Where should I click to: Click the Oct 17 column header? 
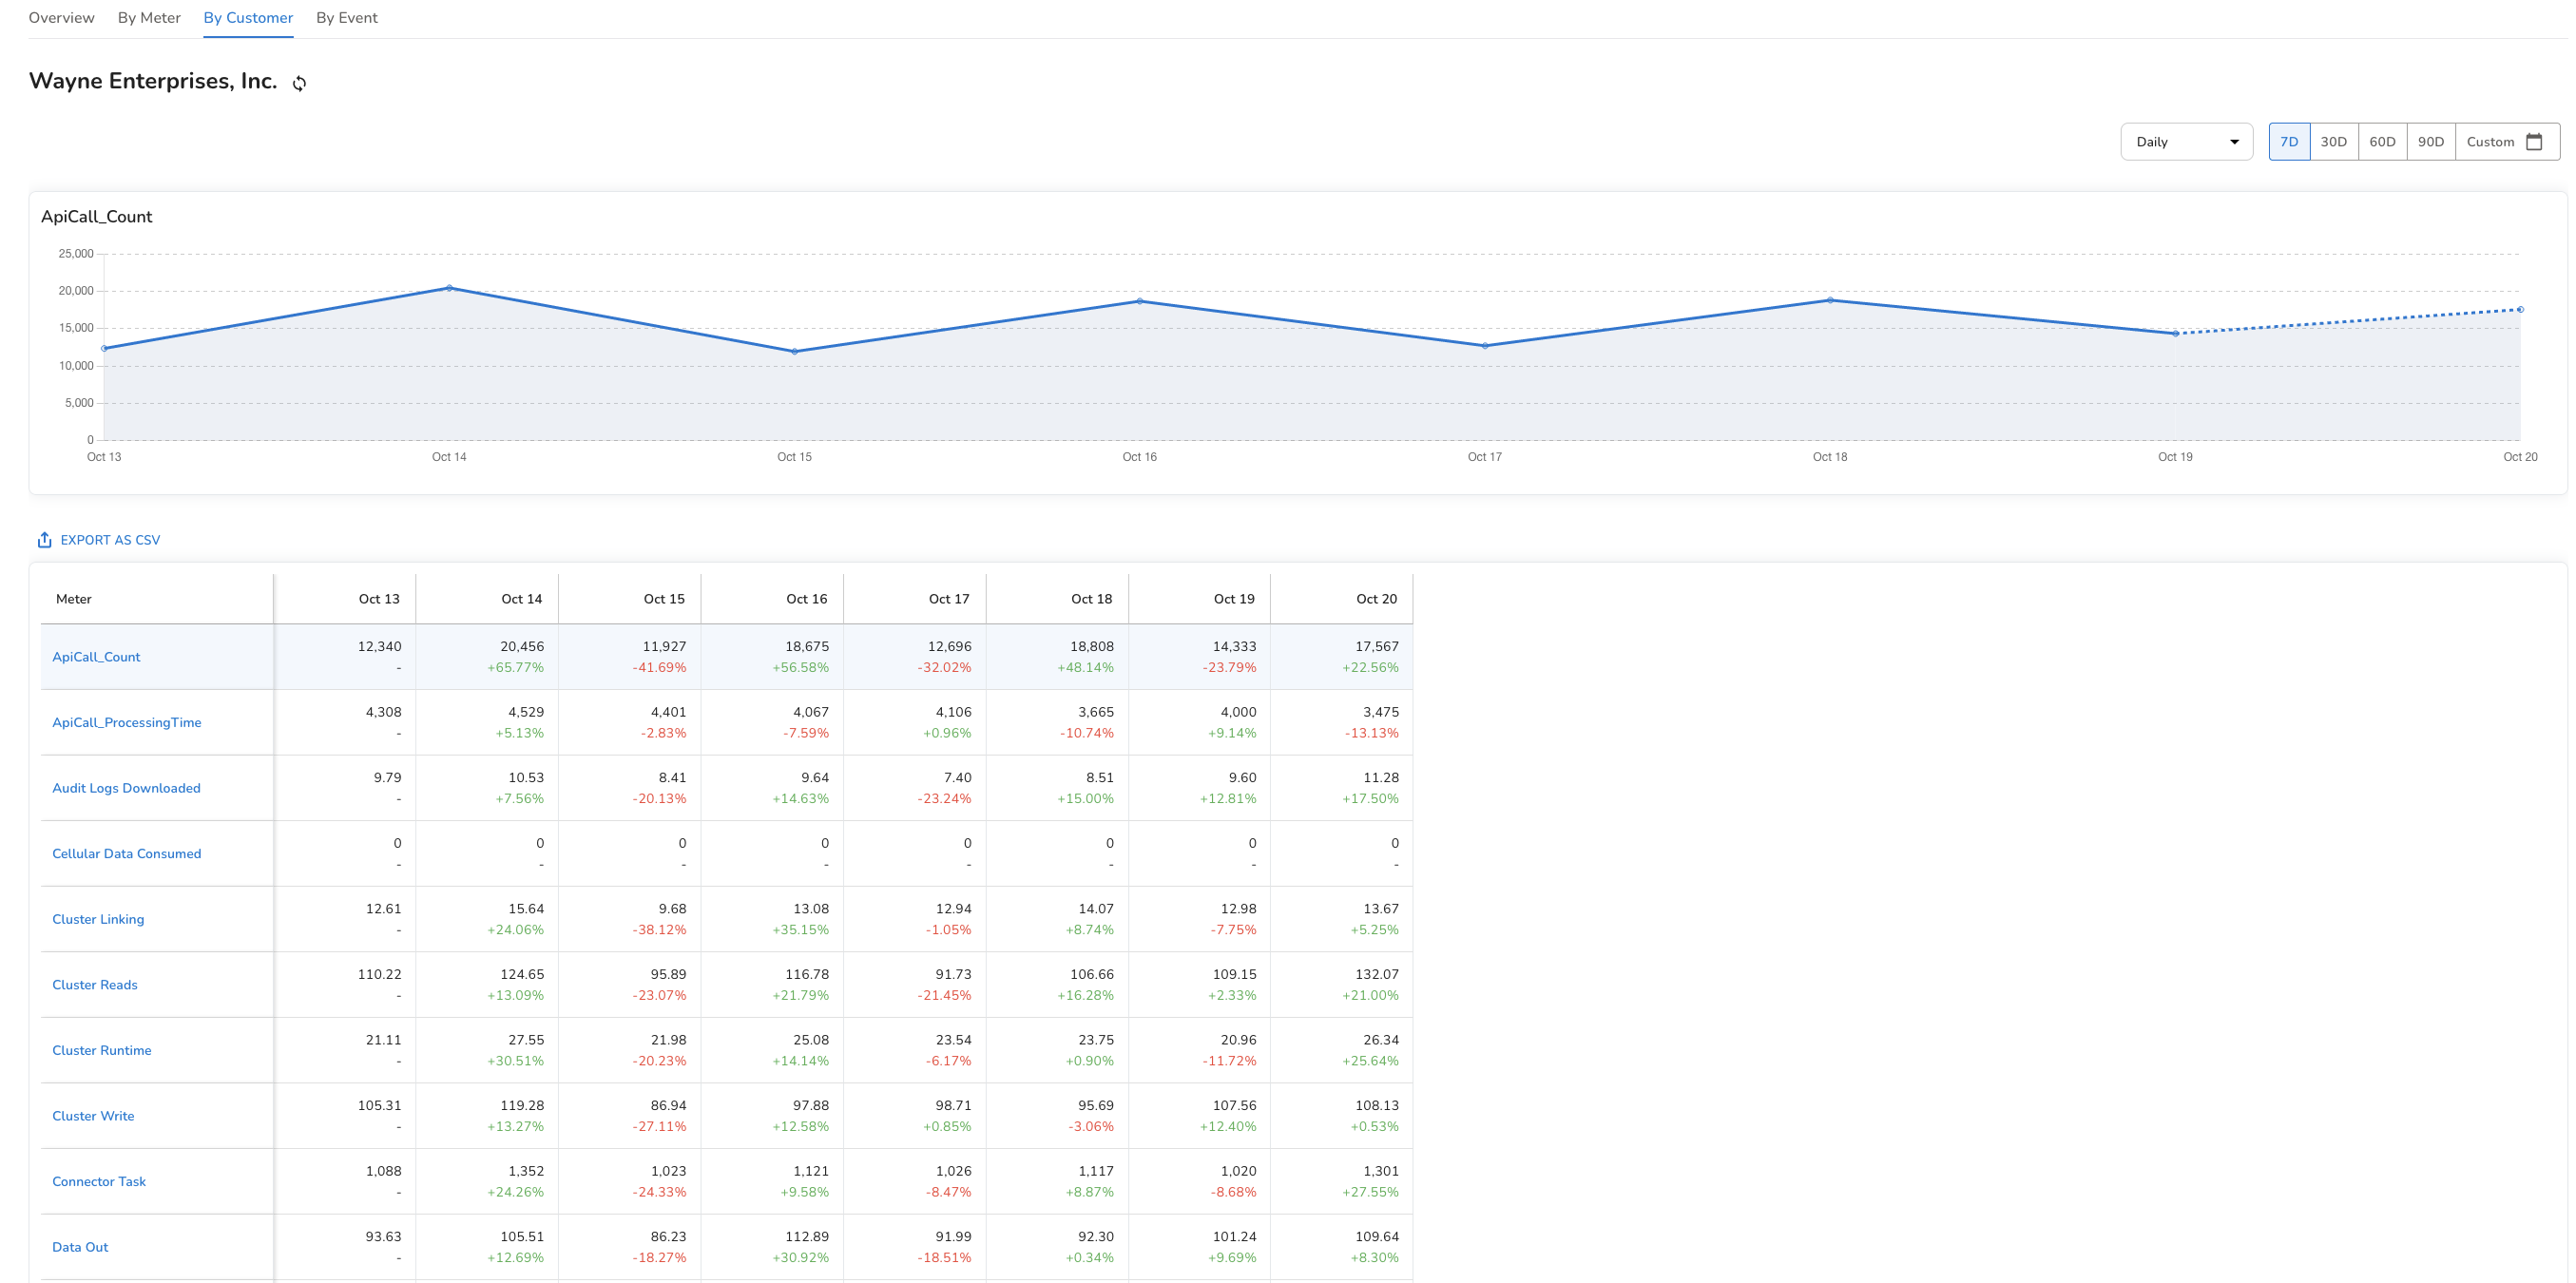click(x=948, y=599)
